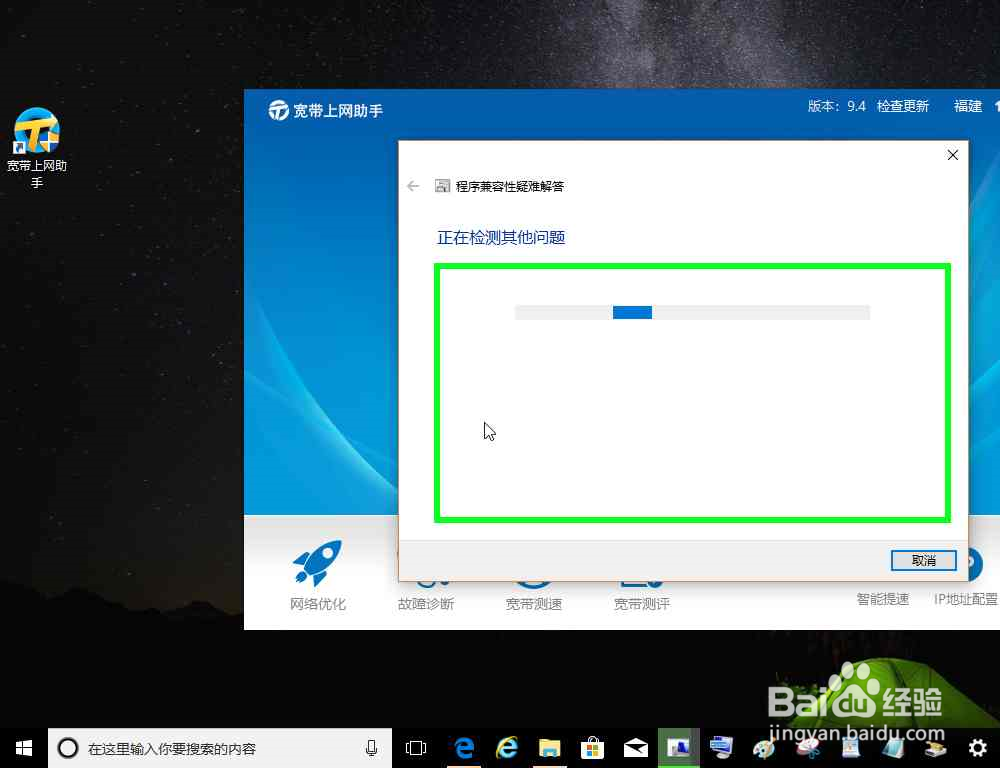Viewport: 1000px width, 768px height.
Task: Open Snipping Tool scissors icon in taskbar
Action: pyautogui.click(x=807, y=748)
